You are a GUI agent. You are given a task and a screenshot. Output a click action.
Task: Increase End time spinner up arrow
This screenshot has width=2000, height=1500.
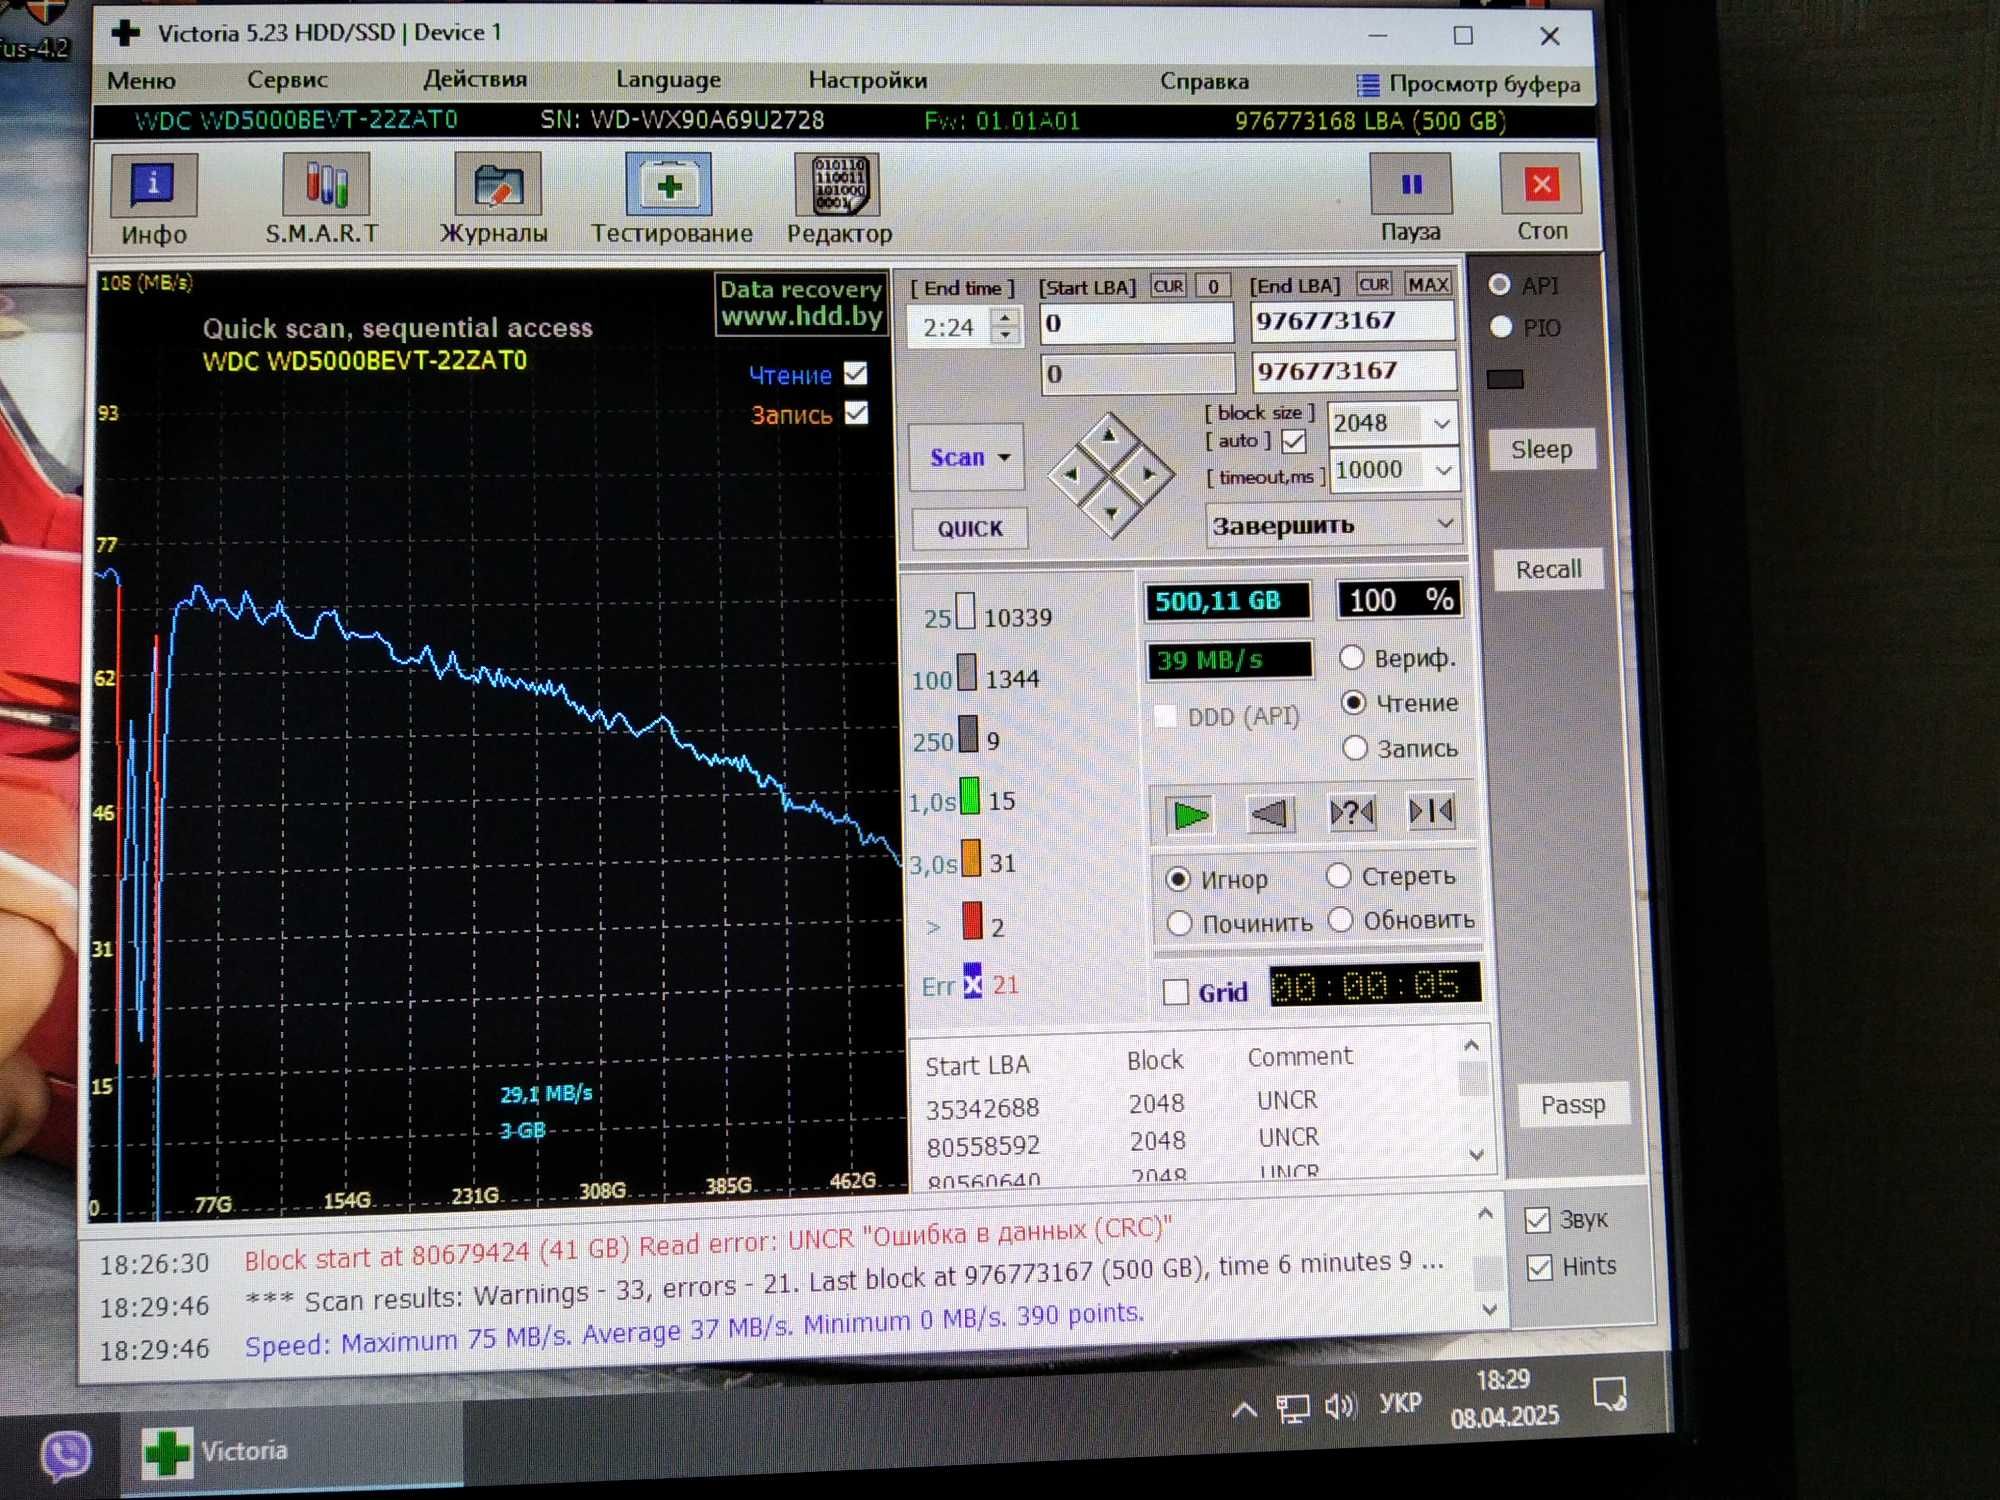(x=1006, y=317)
